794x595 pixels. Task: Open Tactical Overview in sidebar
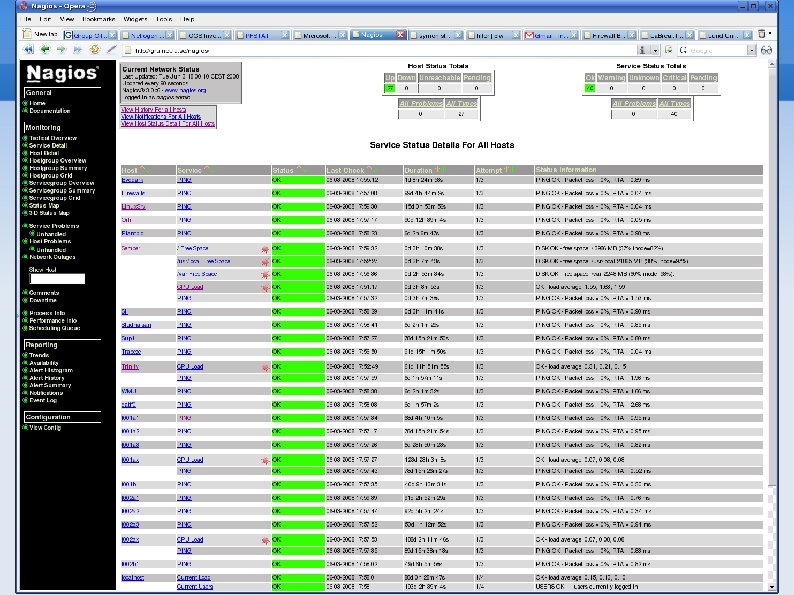53,138
